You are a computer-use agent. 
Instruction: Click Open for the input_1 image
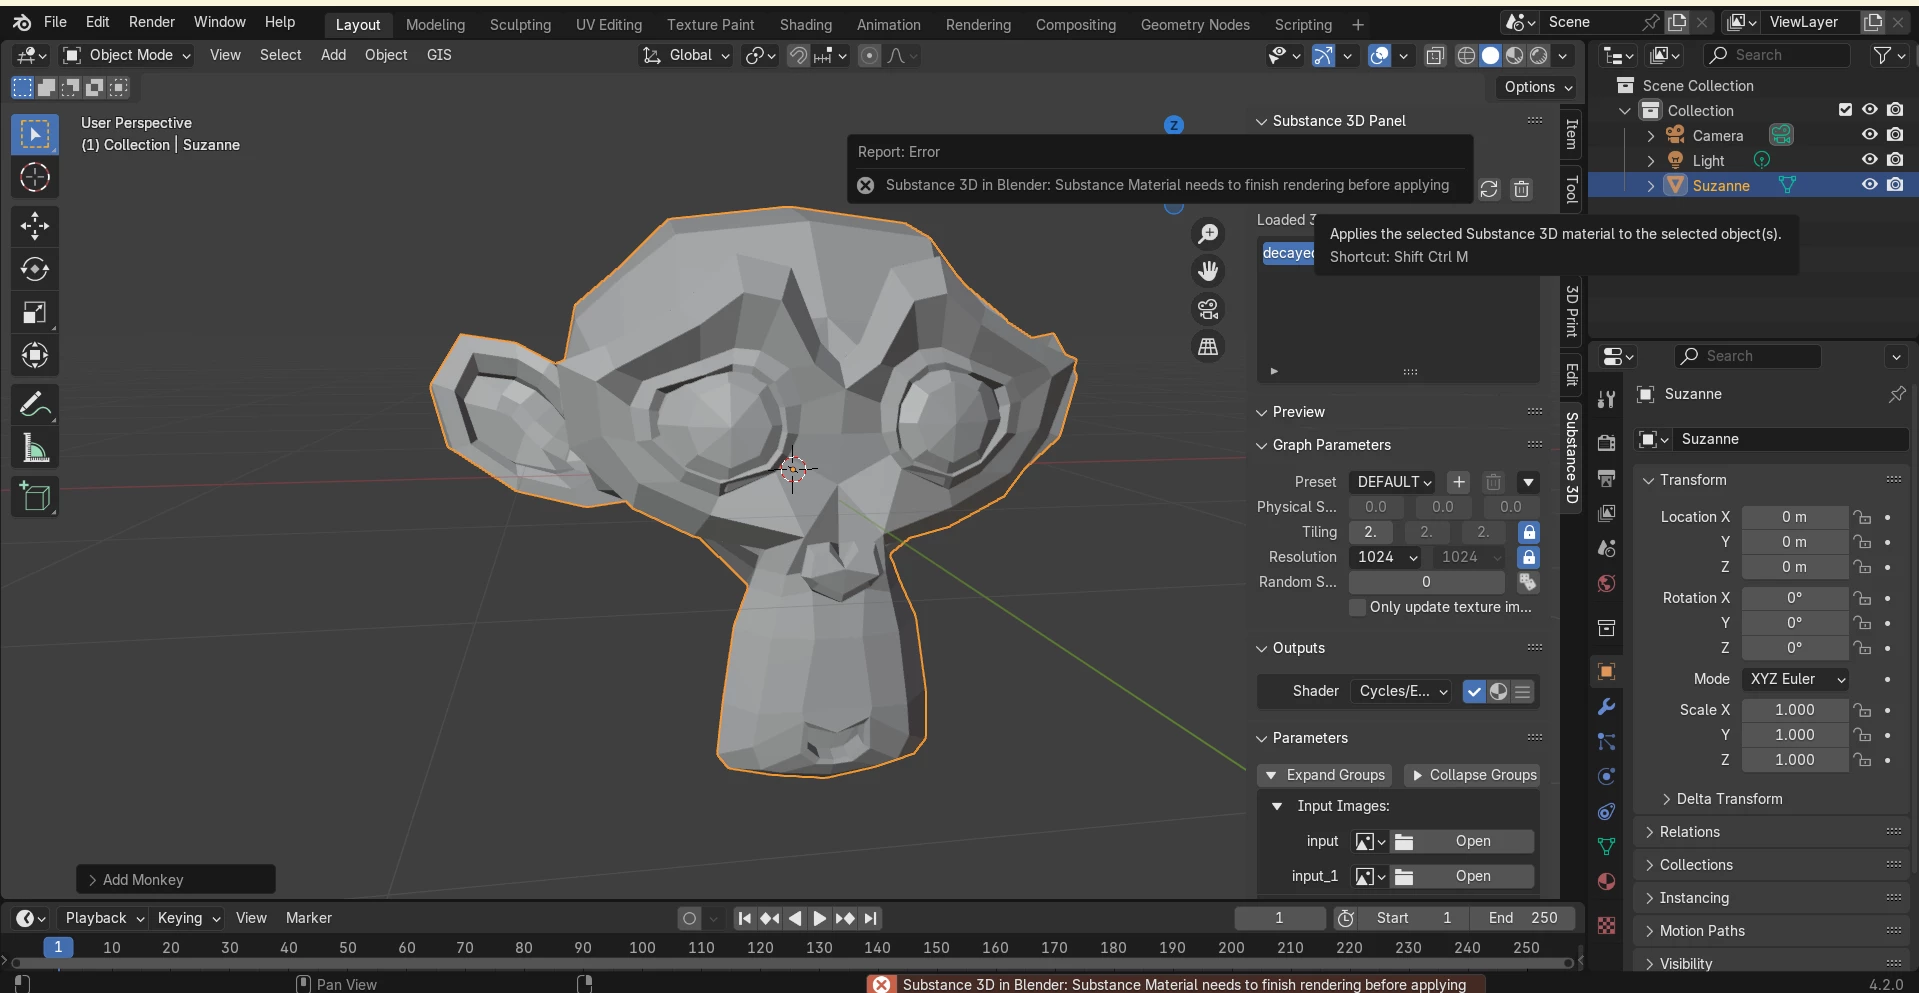click(1464, 876)
